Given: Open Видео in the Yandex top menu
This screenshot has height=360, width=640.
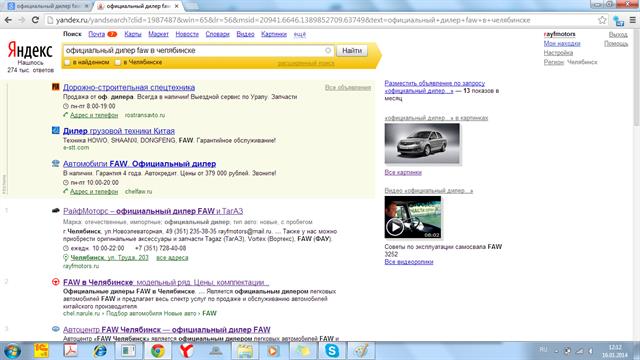Looking at the screenshot, I should [x=245, y=34].
